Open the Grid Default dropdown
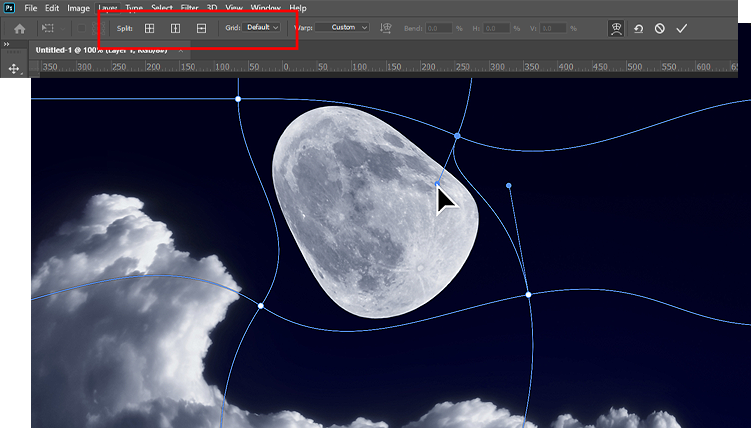This screenshot has height=428, width=751. (x=263, y=28)
